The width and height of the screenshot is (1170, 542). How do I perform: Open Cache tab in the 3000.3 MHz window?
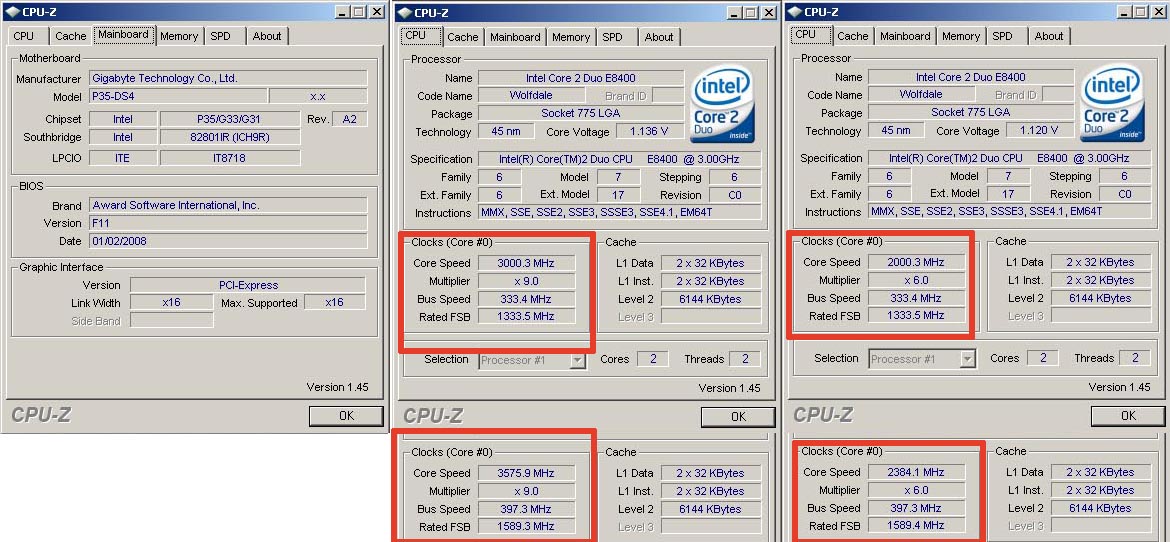(463, 37)
